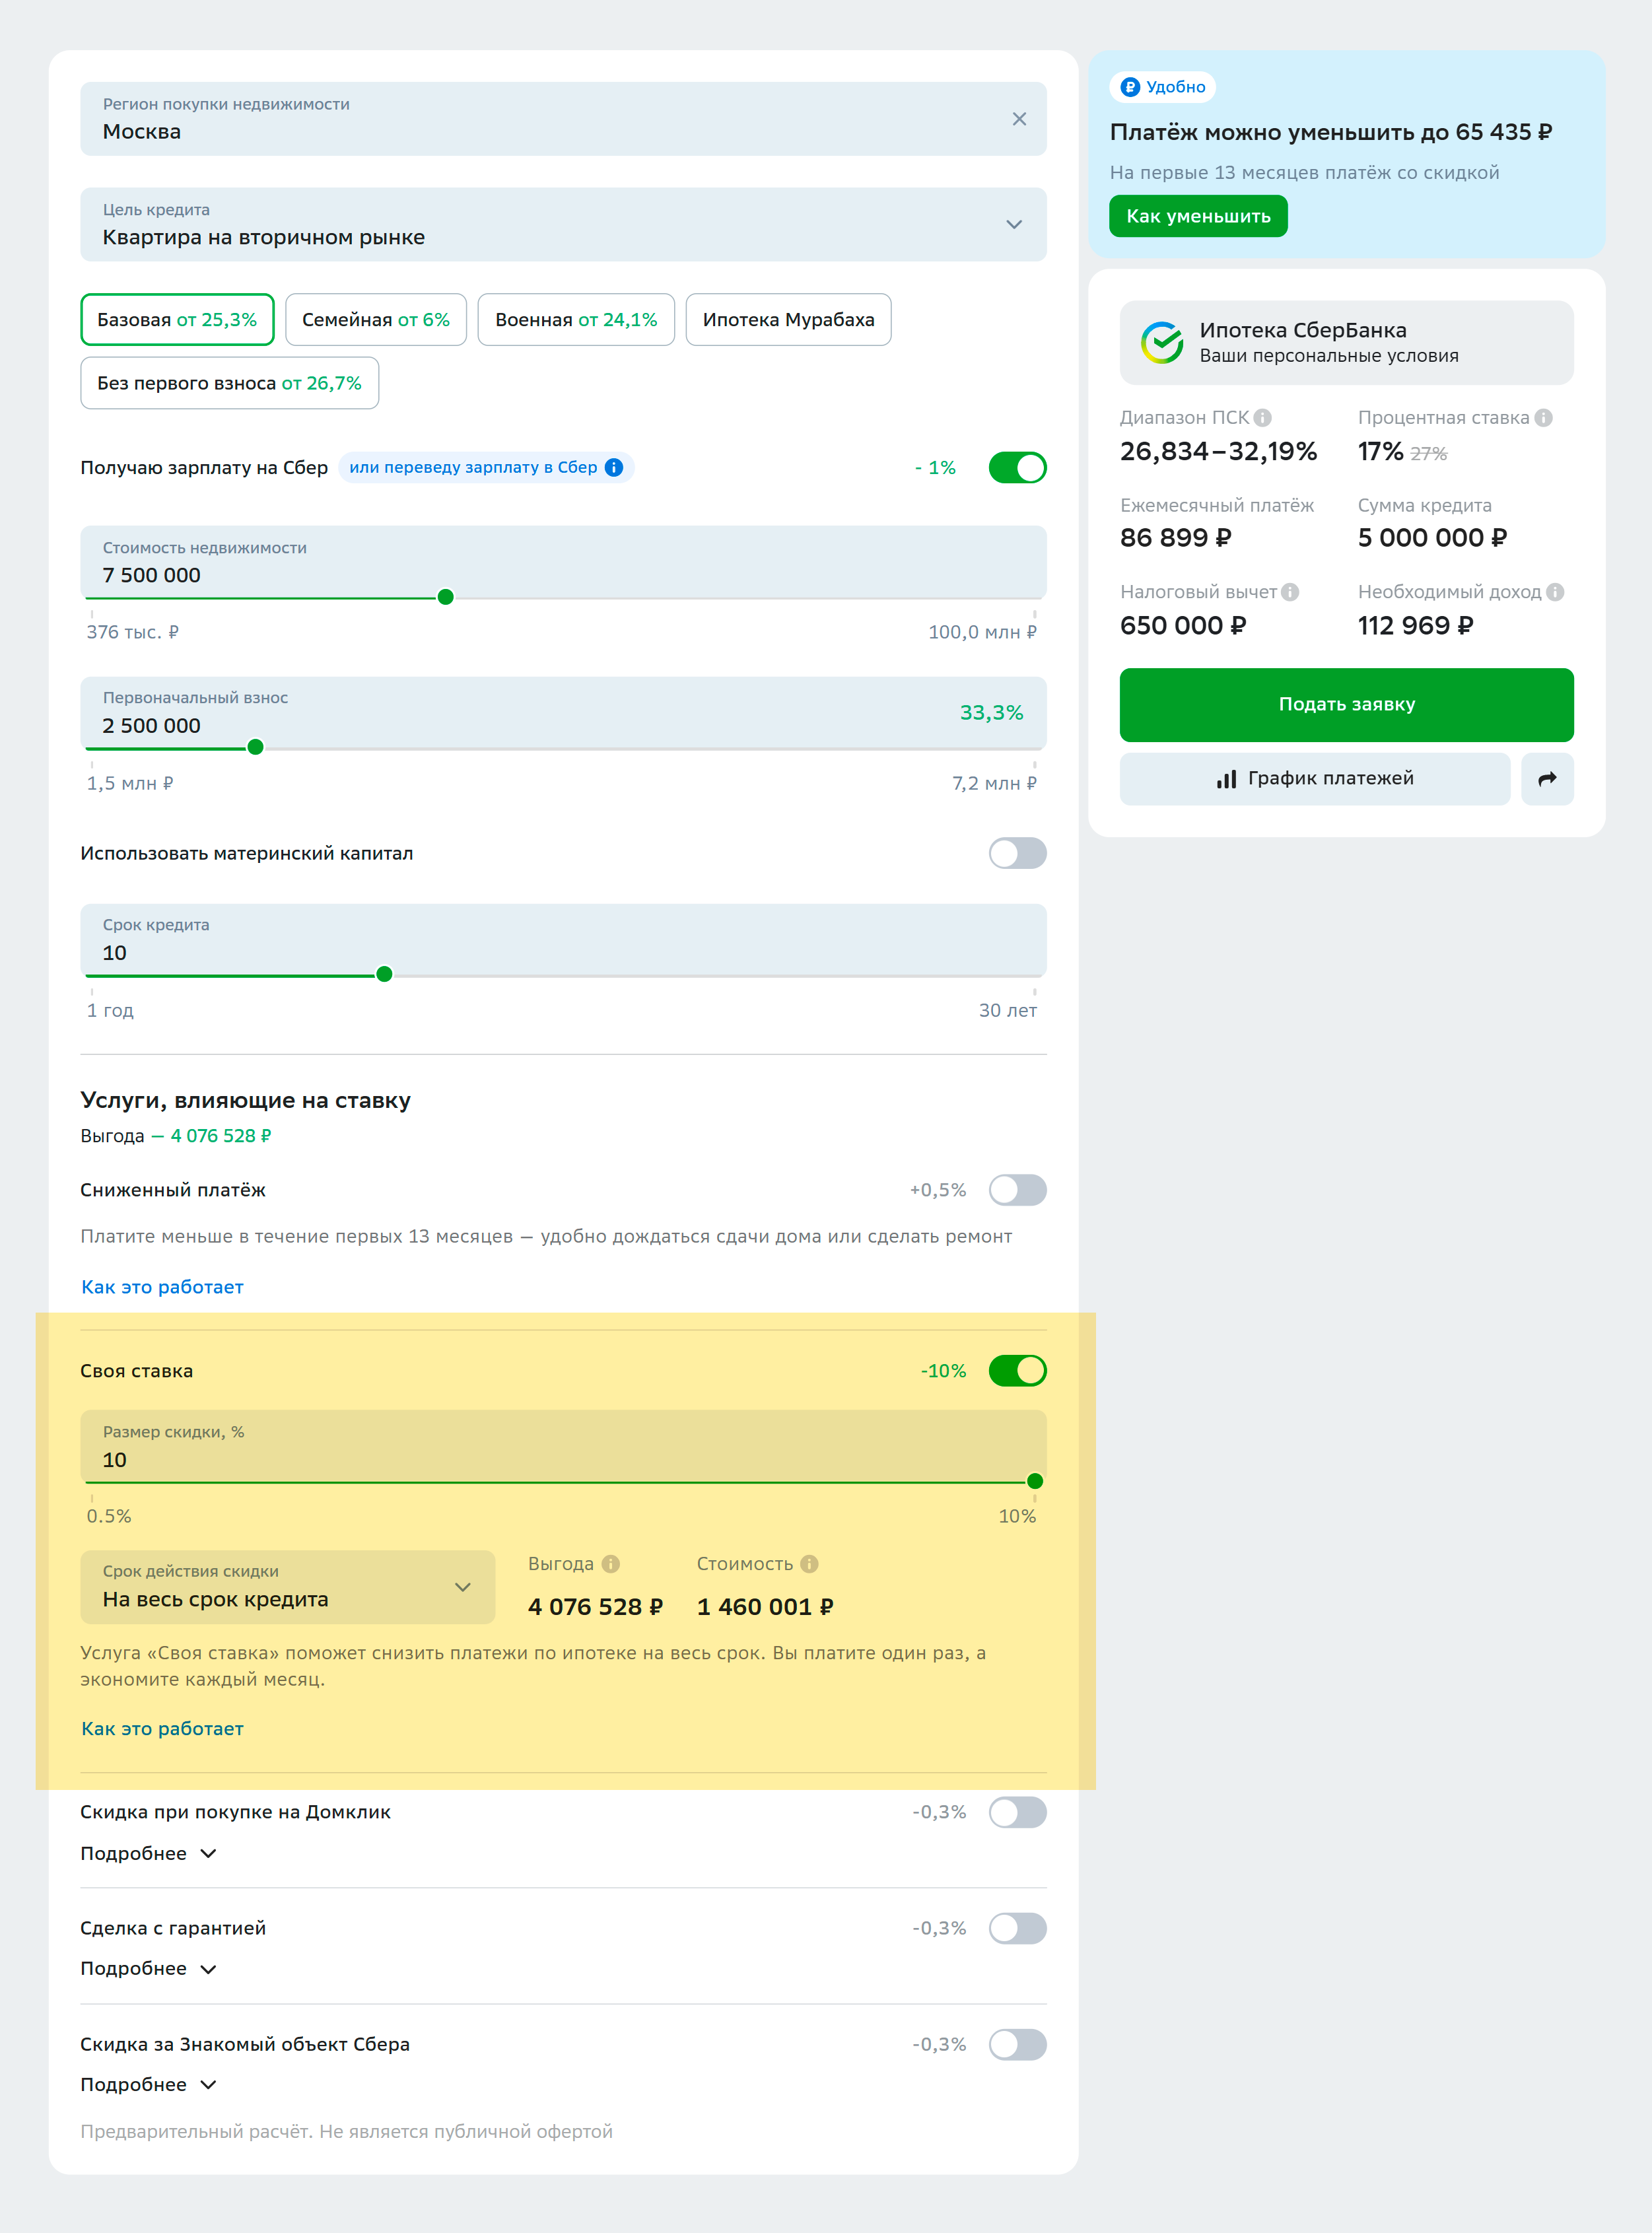The width and height of the screenshot is (1652, 2233).
Task: Enable Сделка с гарантией toggle
Action: [x=1017, y=1928]
